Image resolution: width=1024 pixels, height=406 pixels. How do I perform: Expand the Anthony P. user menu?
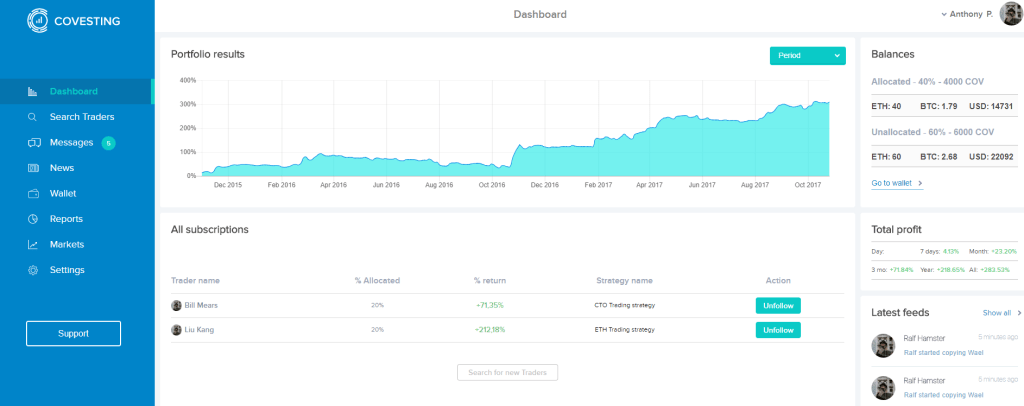(x=967, y=14)
